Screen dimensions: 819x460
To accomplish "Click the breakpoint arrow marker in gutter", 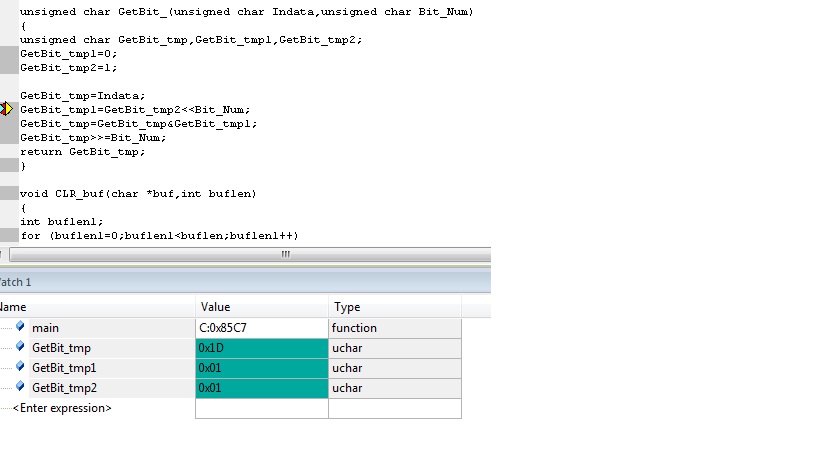I will [x=6, y=109].
